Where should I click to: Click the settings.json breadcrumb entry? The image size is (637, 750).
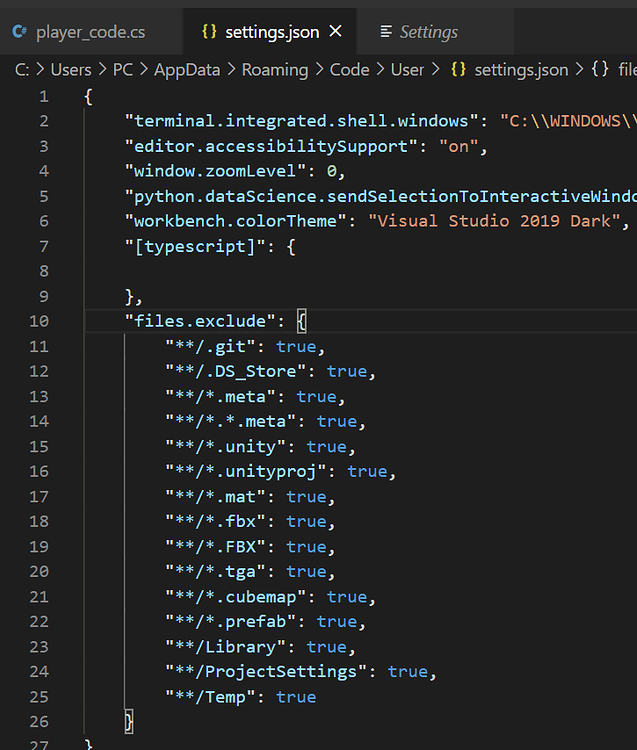coord(521,70)
